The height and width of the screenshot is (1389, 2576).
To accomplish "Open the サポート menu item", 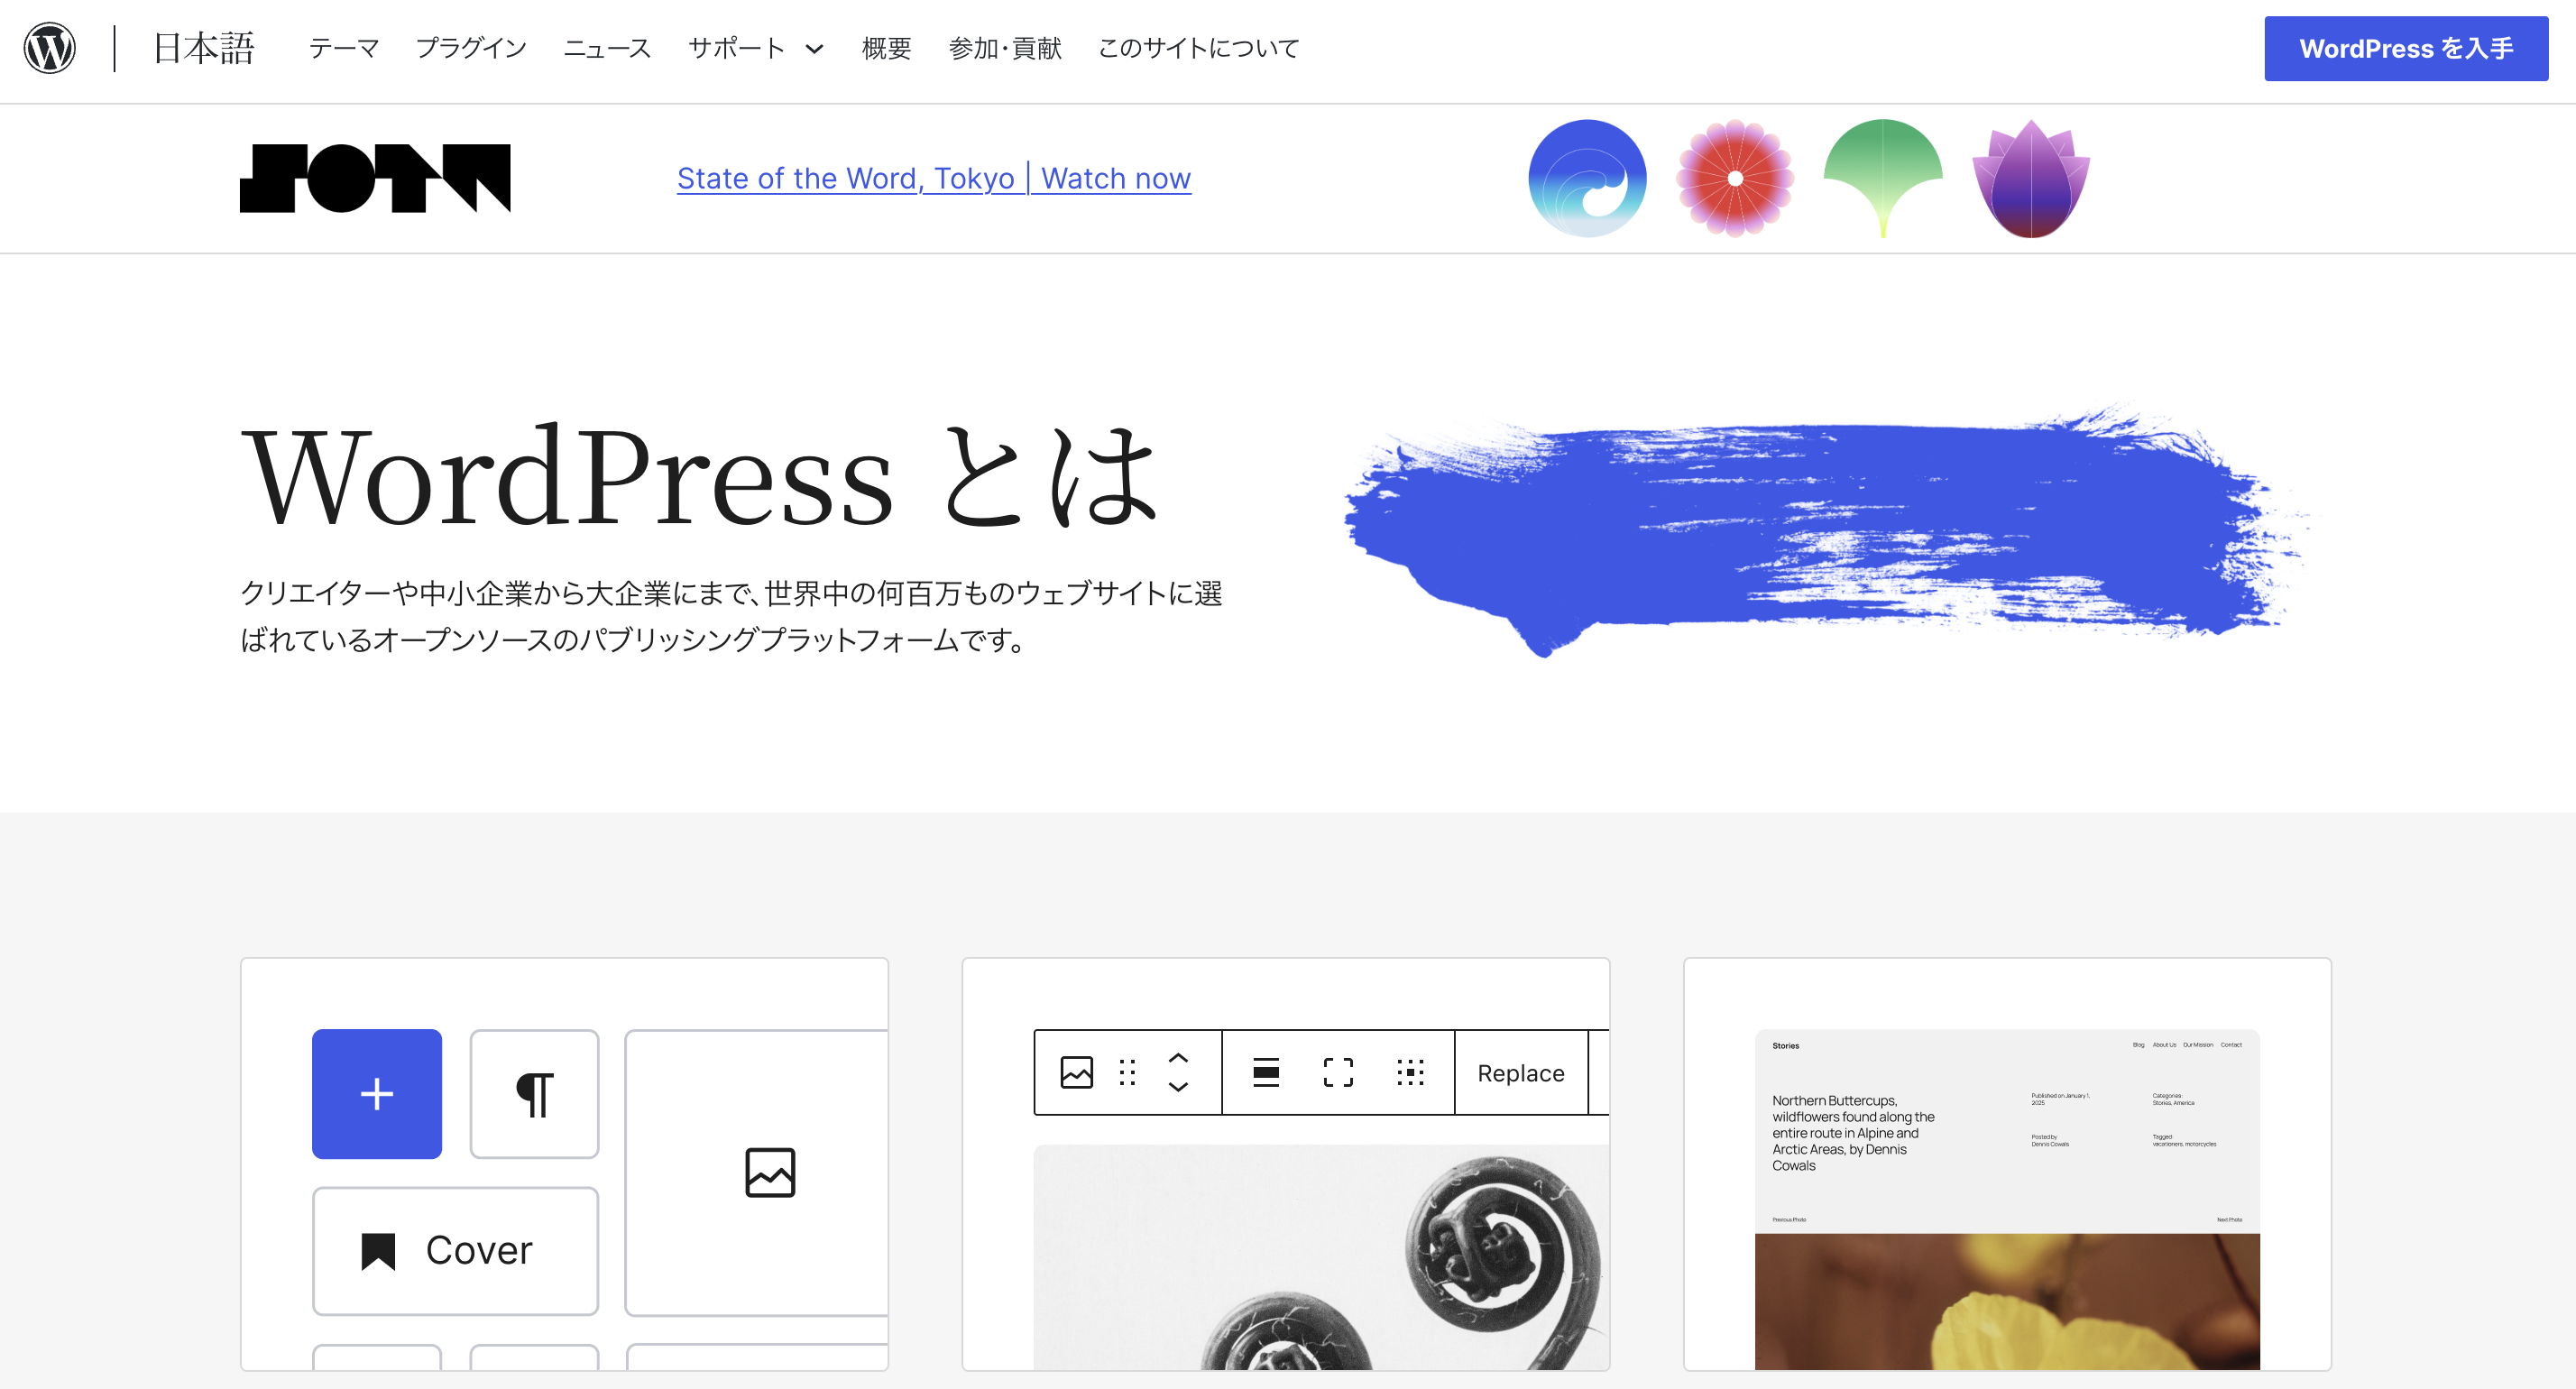I will (x=737, y=48).
